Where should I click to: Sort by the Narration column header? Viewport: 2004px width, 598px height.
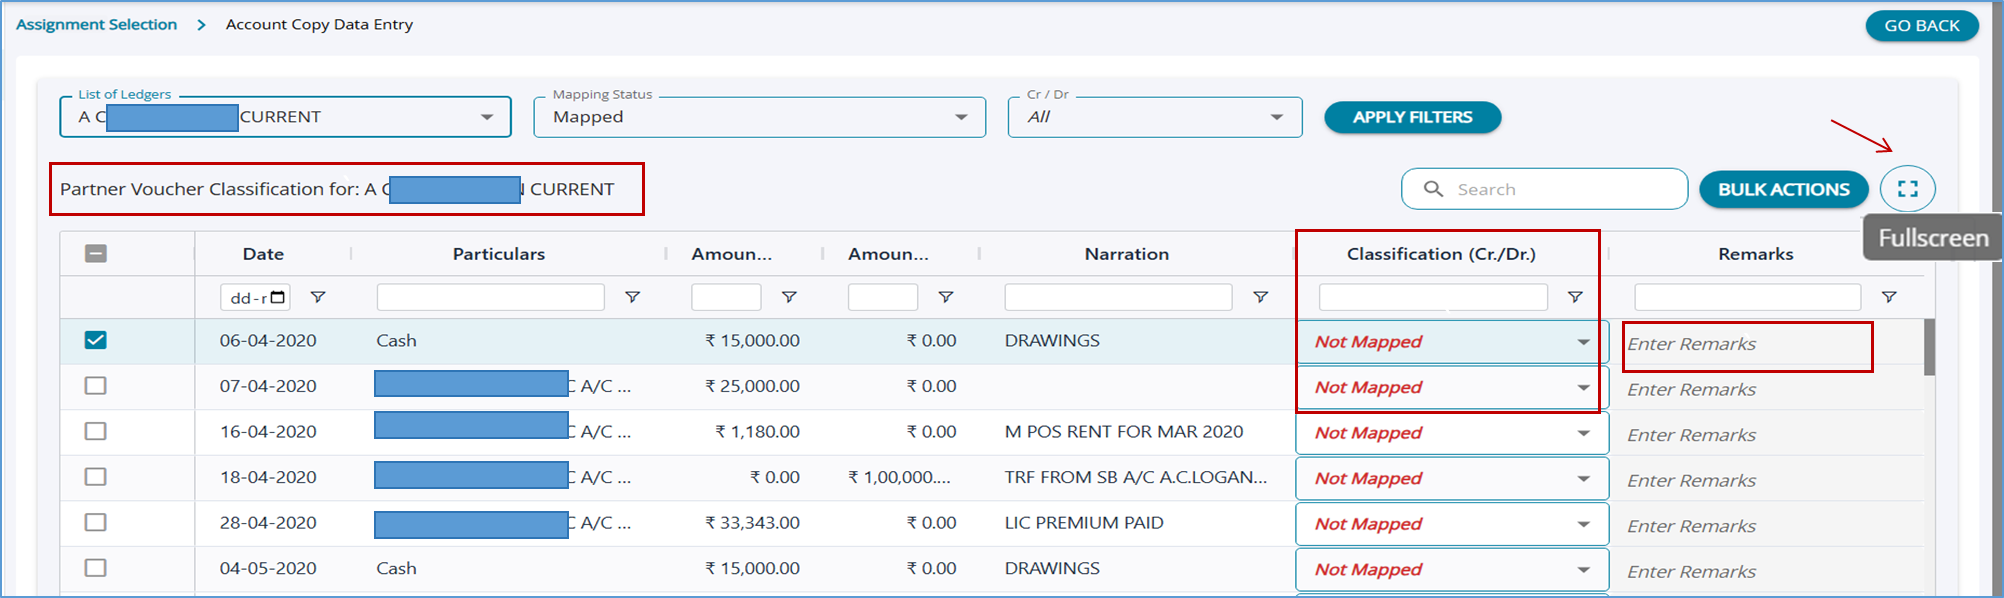(x=1126, y=254)
